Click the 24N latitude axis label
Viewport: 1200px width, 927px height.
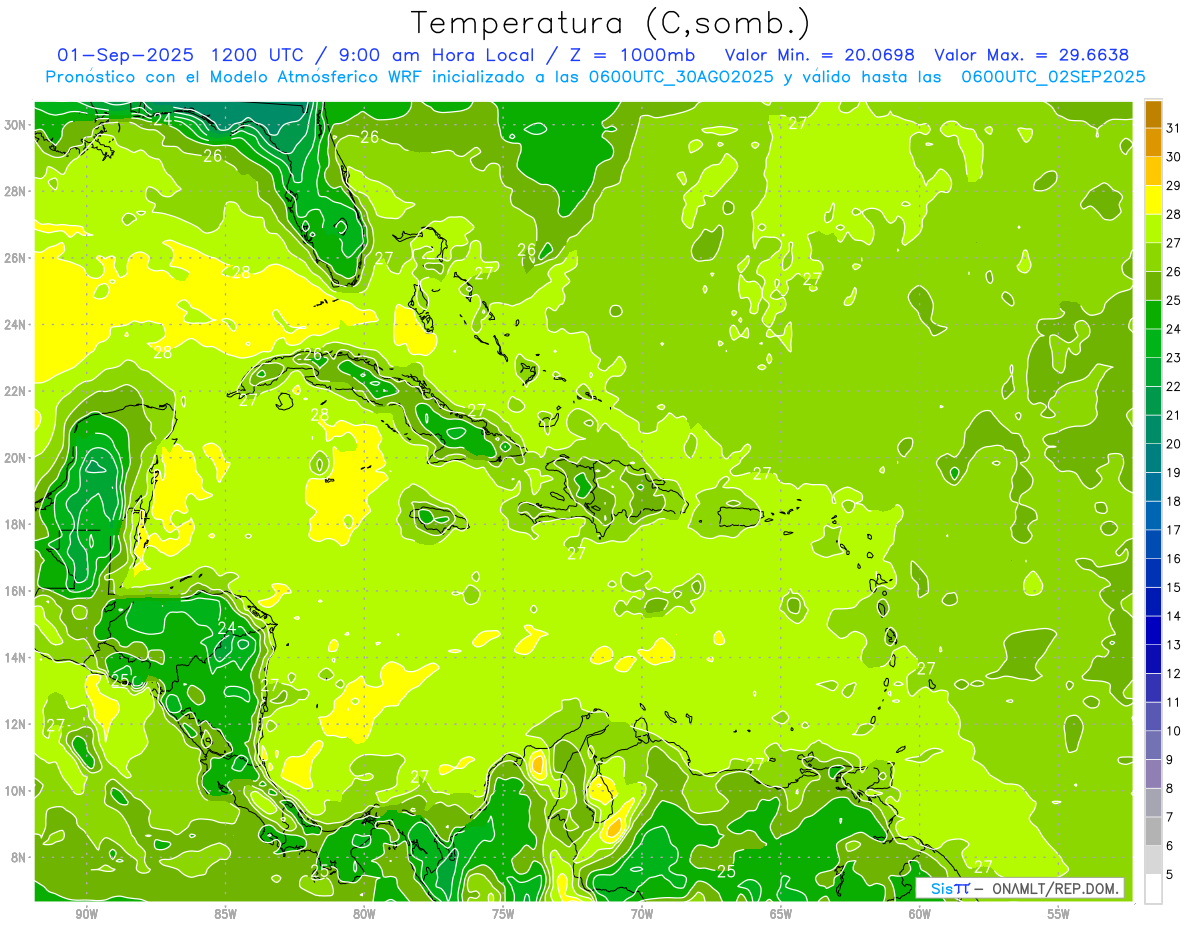point(16,325)
